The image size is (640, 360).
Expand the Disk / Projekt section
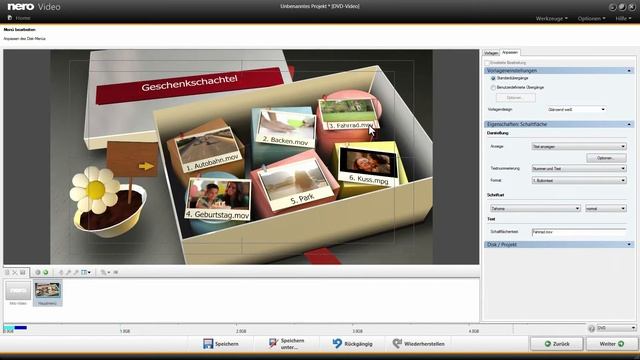[629, 244]
